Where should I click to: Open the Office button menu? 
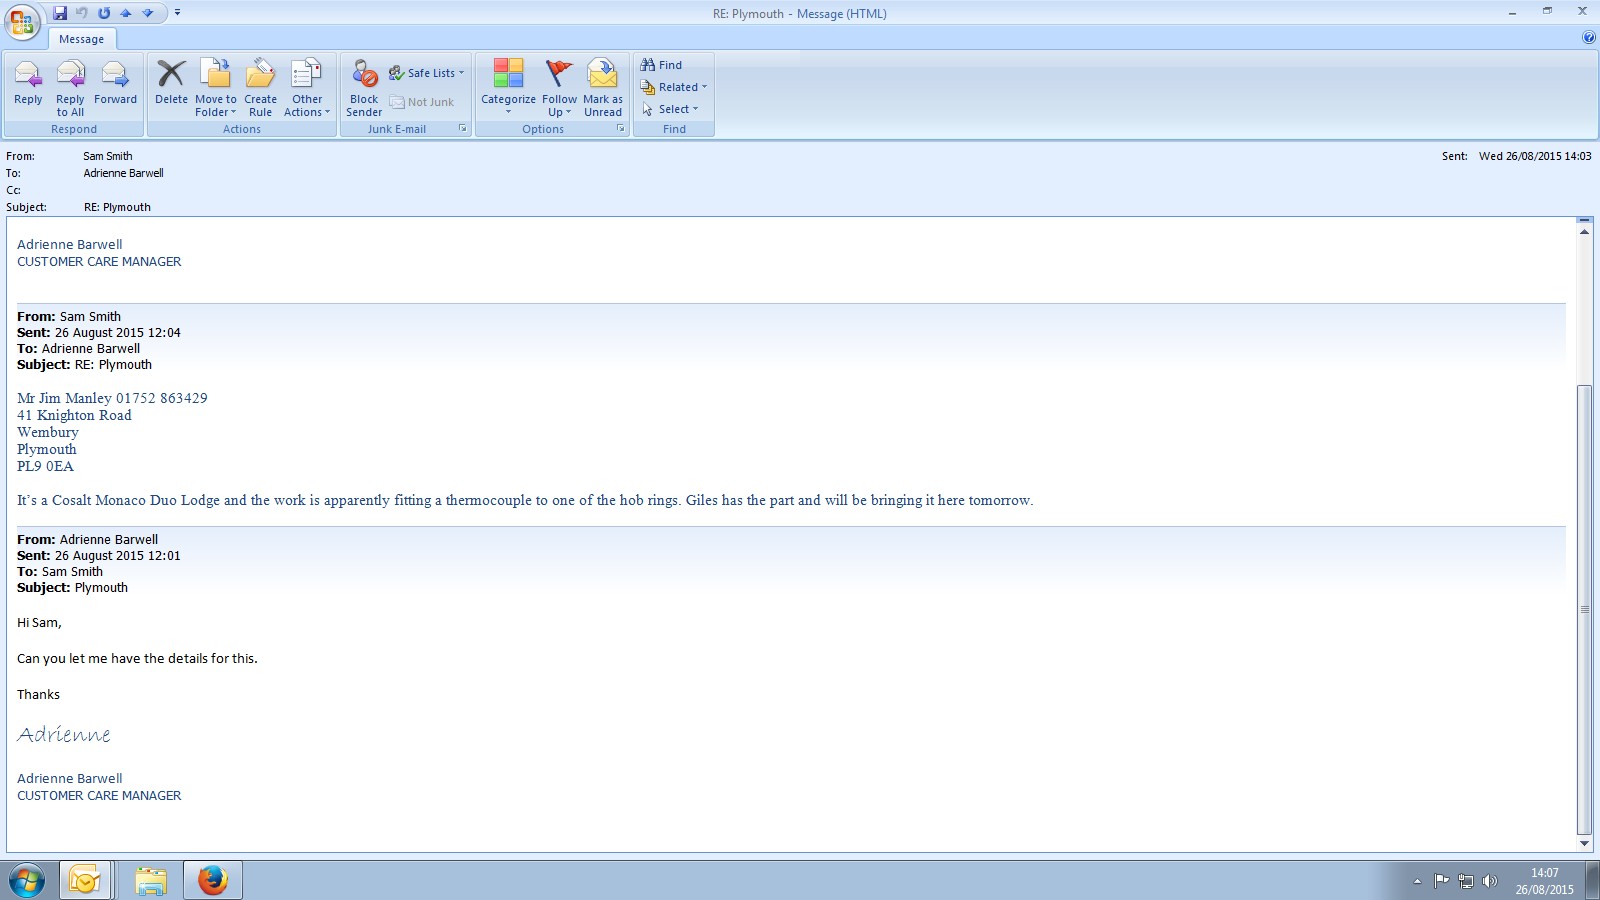click(22, 21)
